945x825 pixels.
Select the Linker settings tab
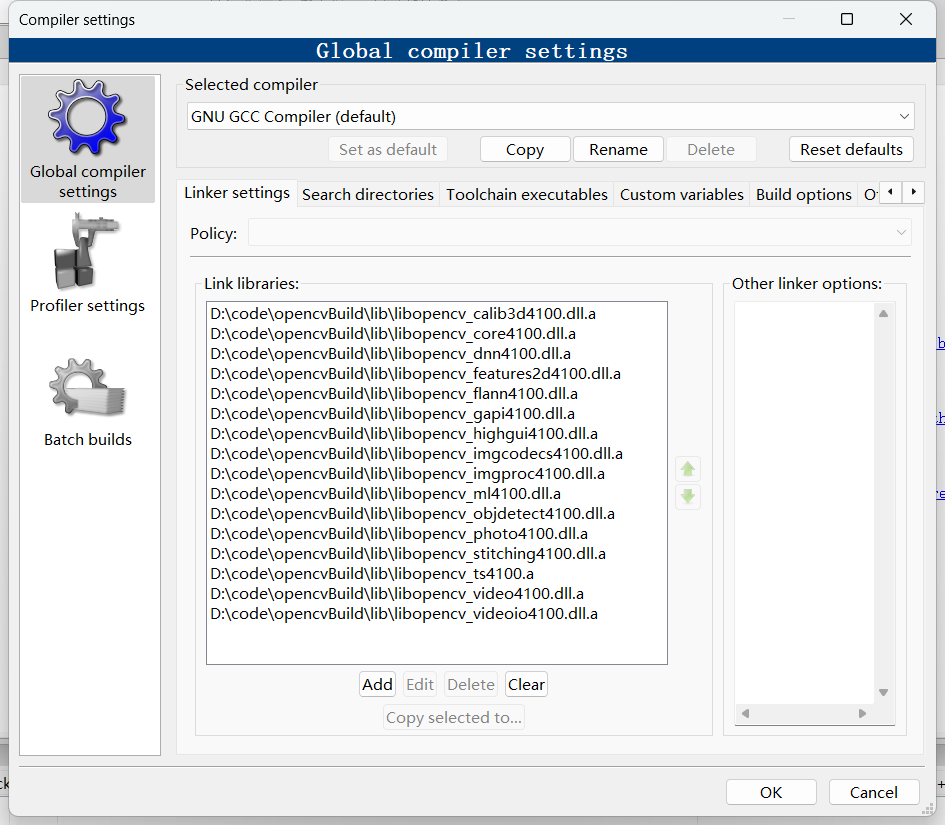pyautogui.click(x=237, y=193)
